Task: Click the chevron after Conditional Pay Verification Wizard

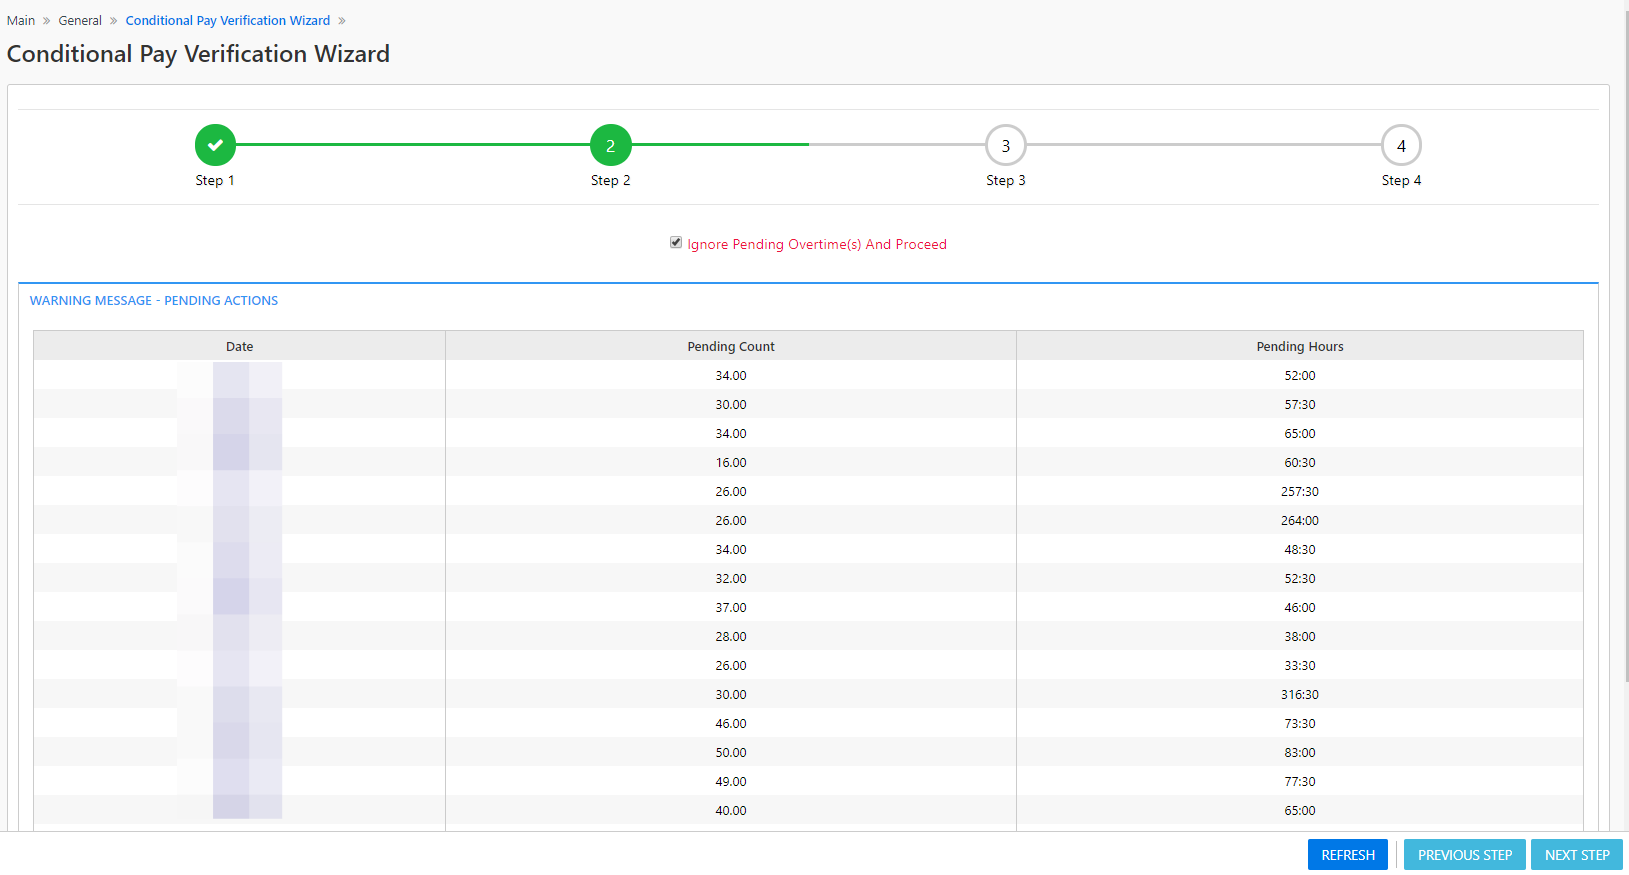Action: tap(342, 21)
